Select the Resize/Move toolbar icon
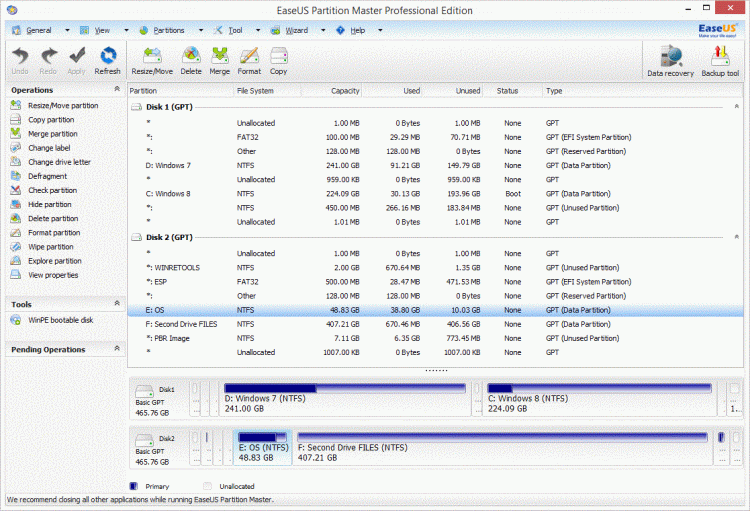The width and height of the screenshot is (750, 511). pyautogui.click(x=152, y=61)
